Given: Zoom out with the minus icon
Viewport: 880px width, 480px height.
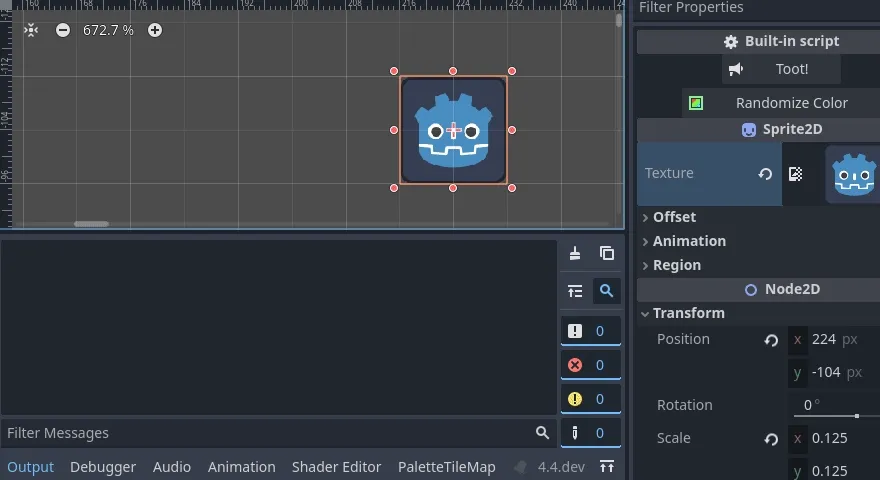Looking at the screenshot, I should click(63, 30).
